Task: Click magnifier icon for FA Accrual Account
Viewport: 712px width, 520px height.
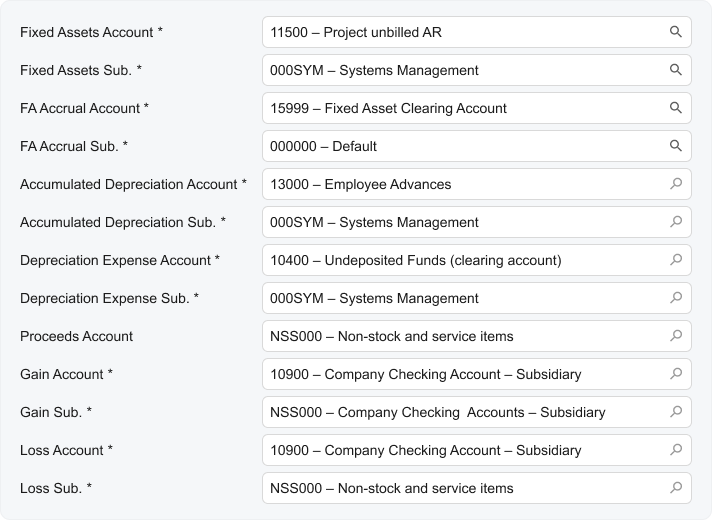Action: (676, 108)
